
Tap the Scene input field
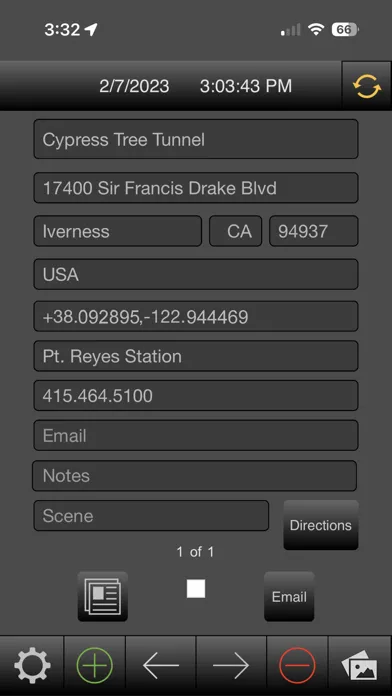click(x=151, y=516)
